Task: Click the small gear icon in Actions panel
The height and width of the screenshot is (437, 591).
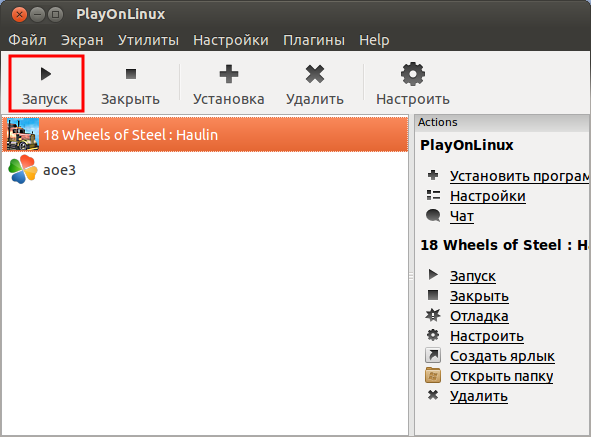Action: coord(433,335)
